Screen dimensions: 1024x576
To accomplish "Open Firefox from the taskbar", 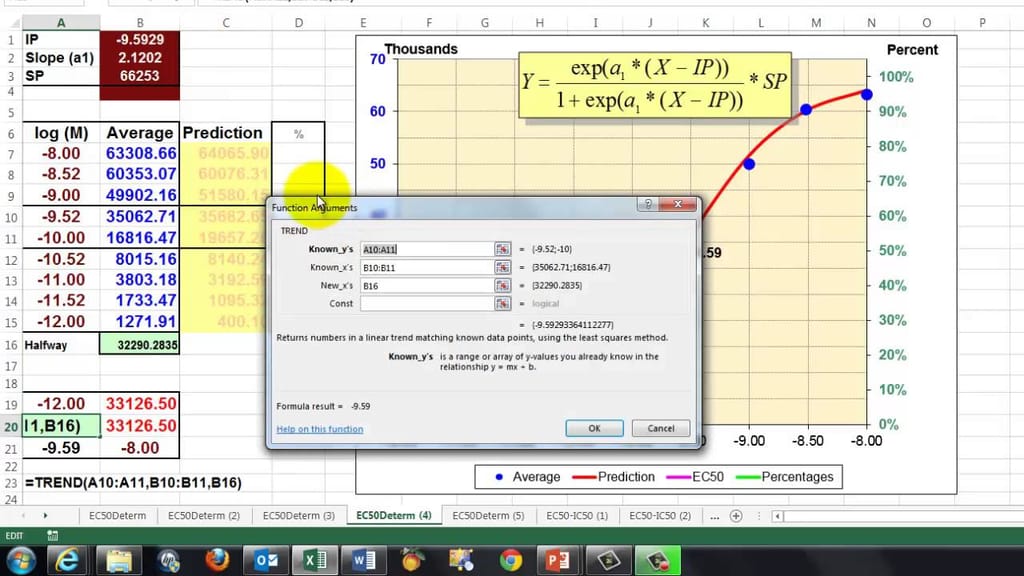I will 217,560.
